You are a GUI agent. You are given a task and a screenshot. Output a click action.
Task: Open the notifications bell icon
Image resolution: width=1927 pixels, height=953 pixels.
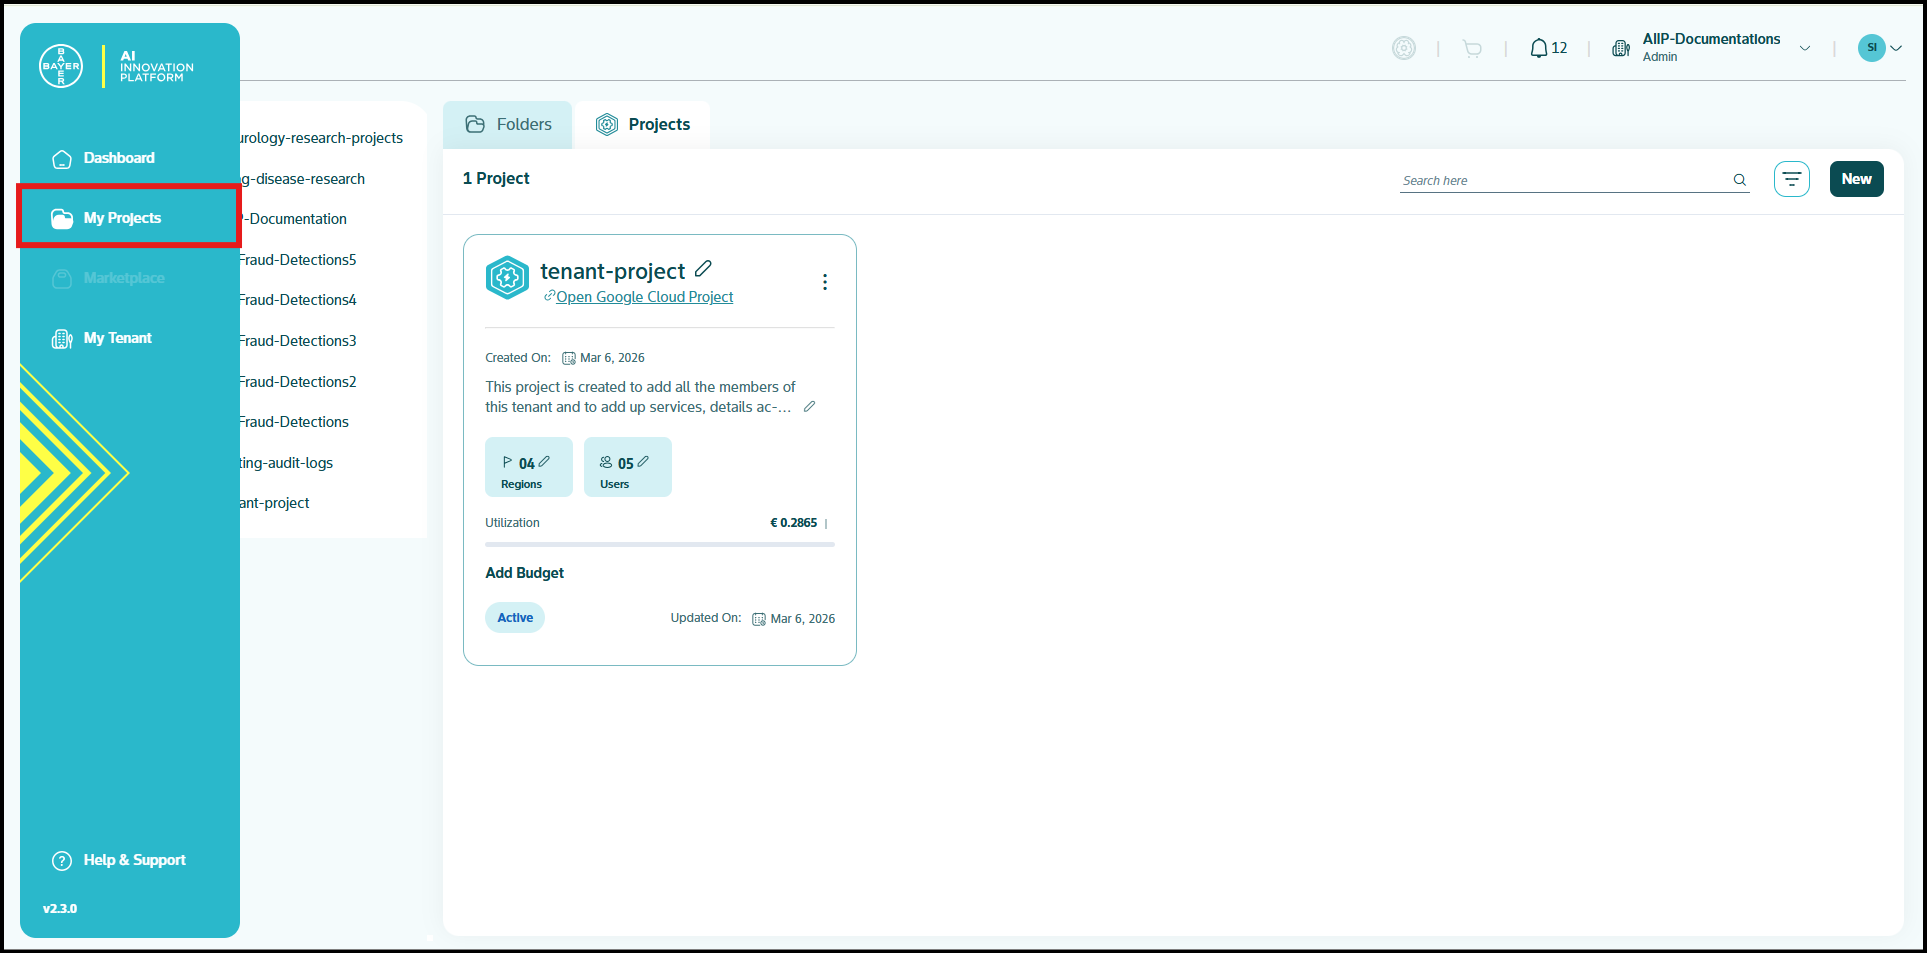[1538, 48]
